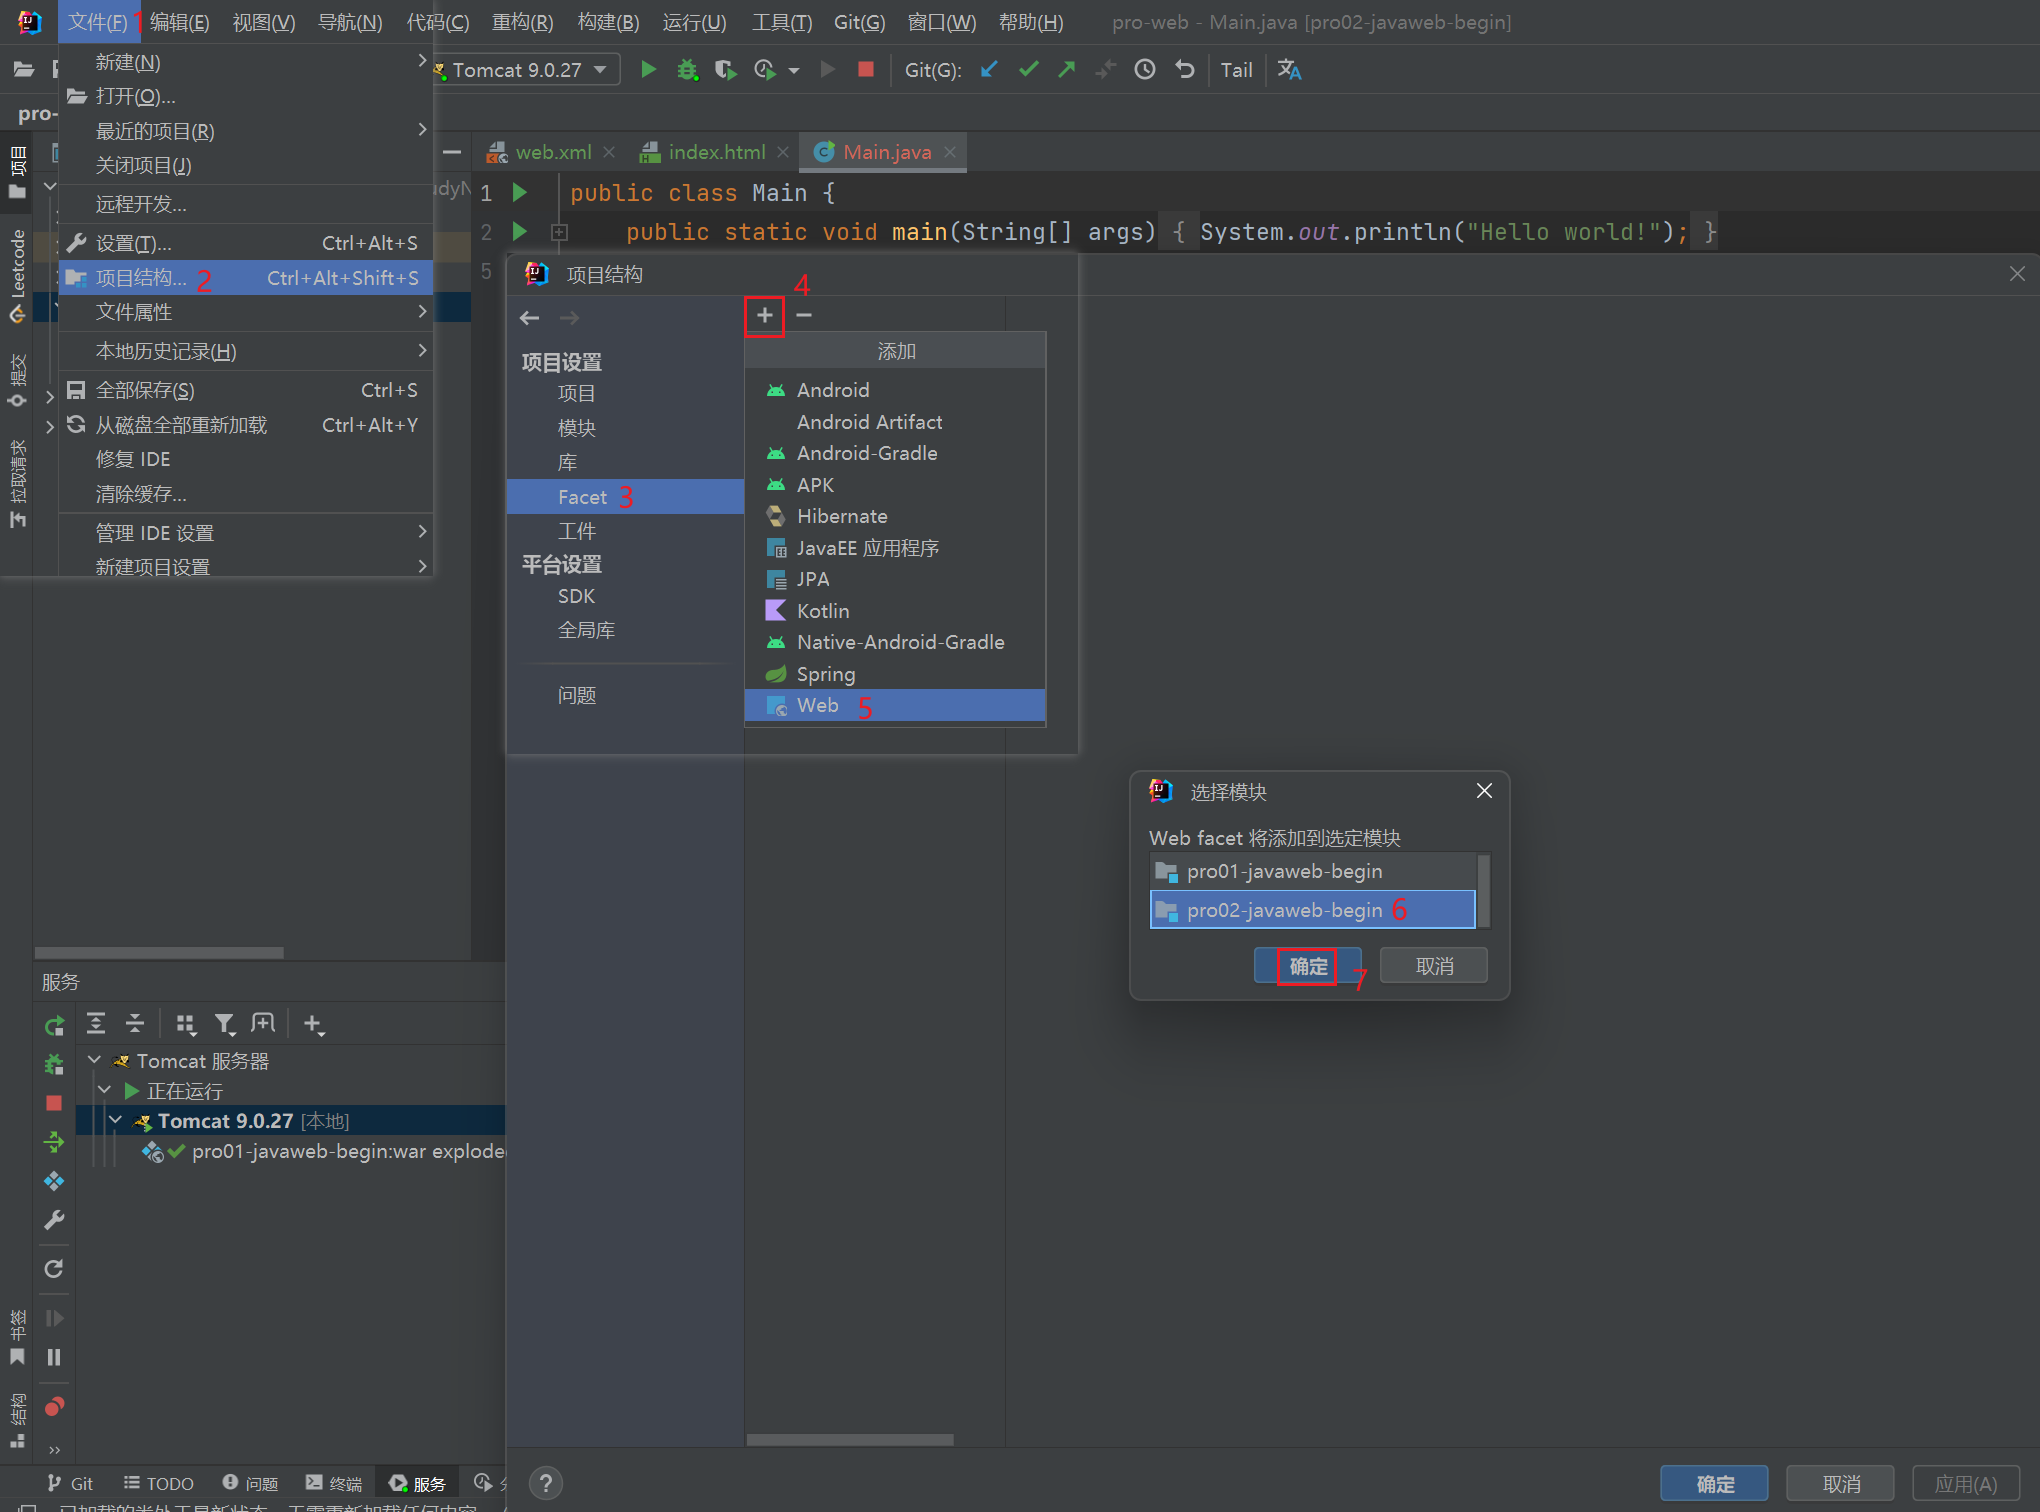
Task: Stop the running process in top toolbar
Action: [x=866, y=70]
